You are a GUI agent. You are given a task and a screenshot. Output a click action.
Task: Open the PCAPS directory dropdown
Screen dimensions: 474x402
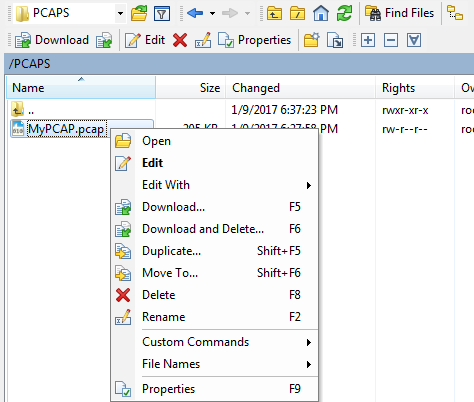[x=120, y=14]
